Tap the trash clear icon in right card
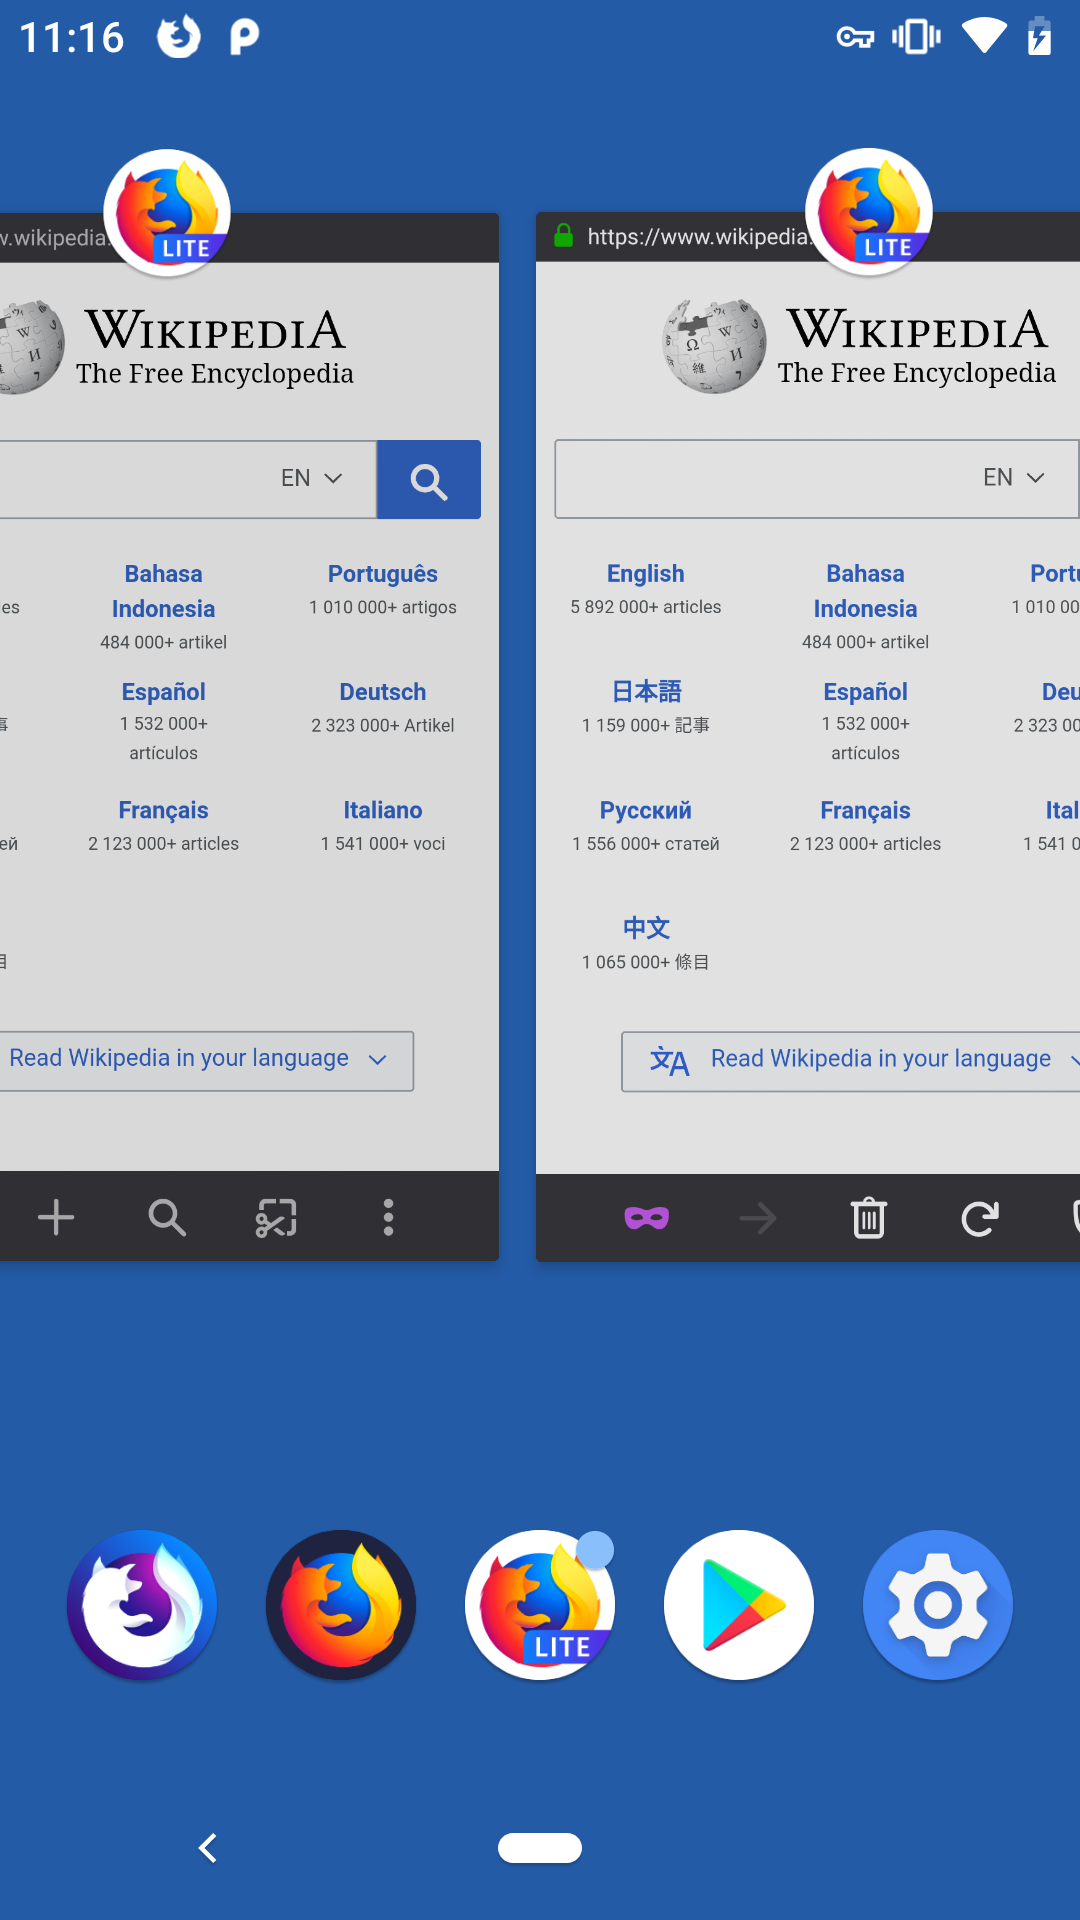 869,1217
